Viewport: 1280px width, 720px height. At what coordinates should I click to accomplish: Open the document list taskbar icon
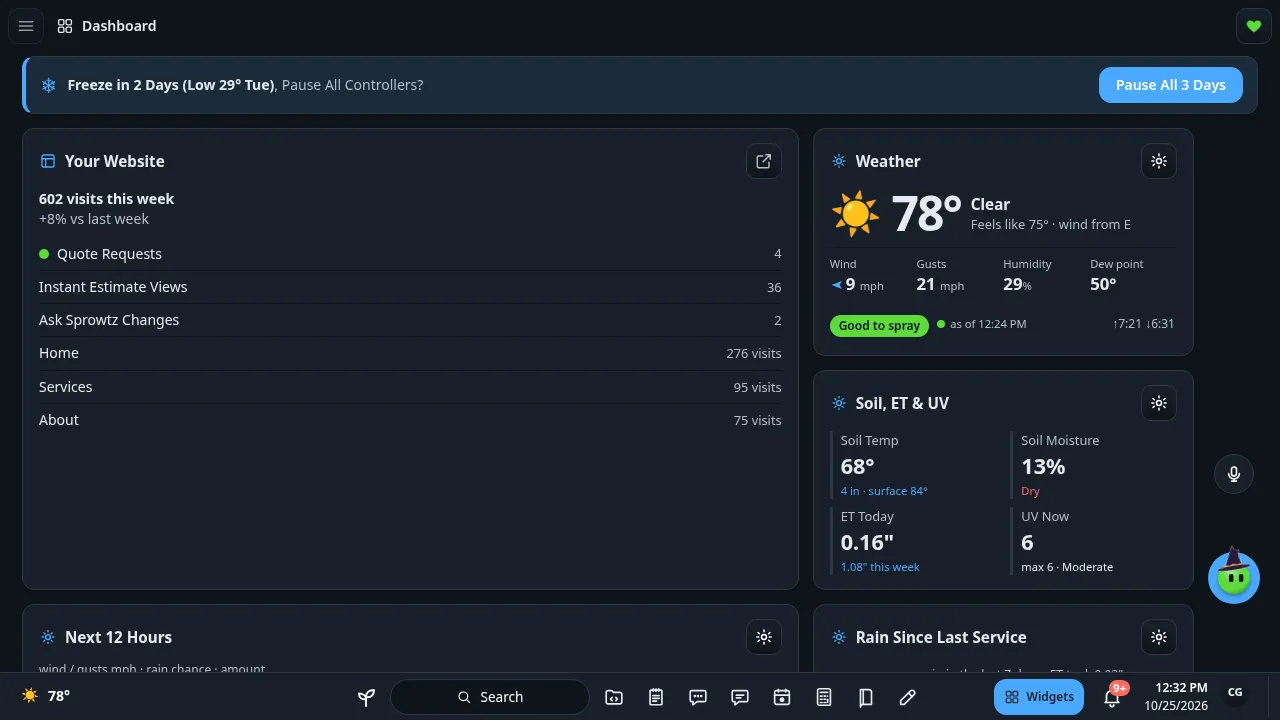[x=824, y=697]
